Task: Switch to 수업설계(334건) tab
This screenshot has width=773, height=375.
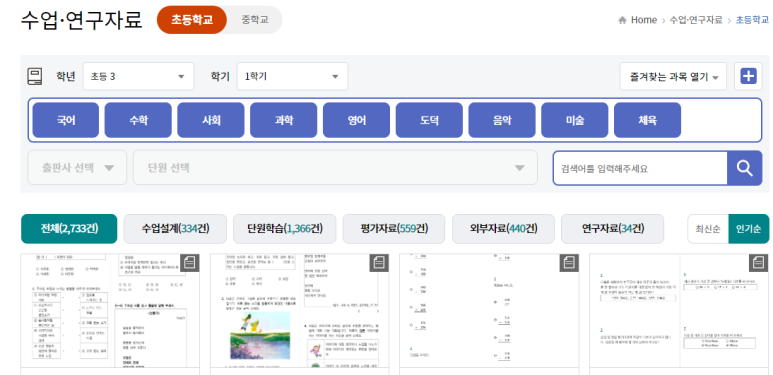Action: point(175,229)
